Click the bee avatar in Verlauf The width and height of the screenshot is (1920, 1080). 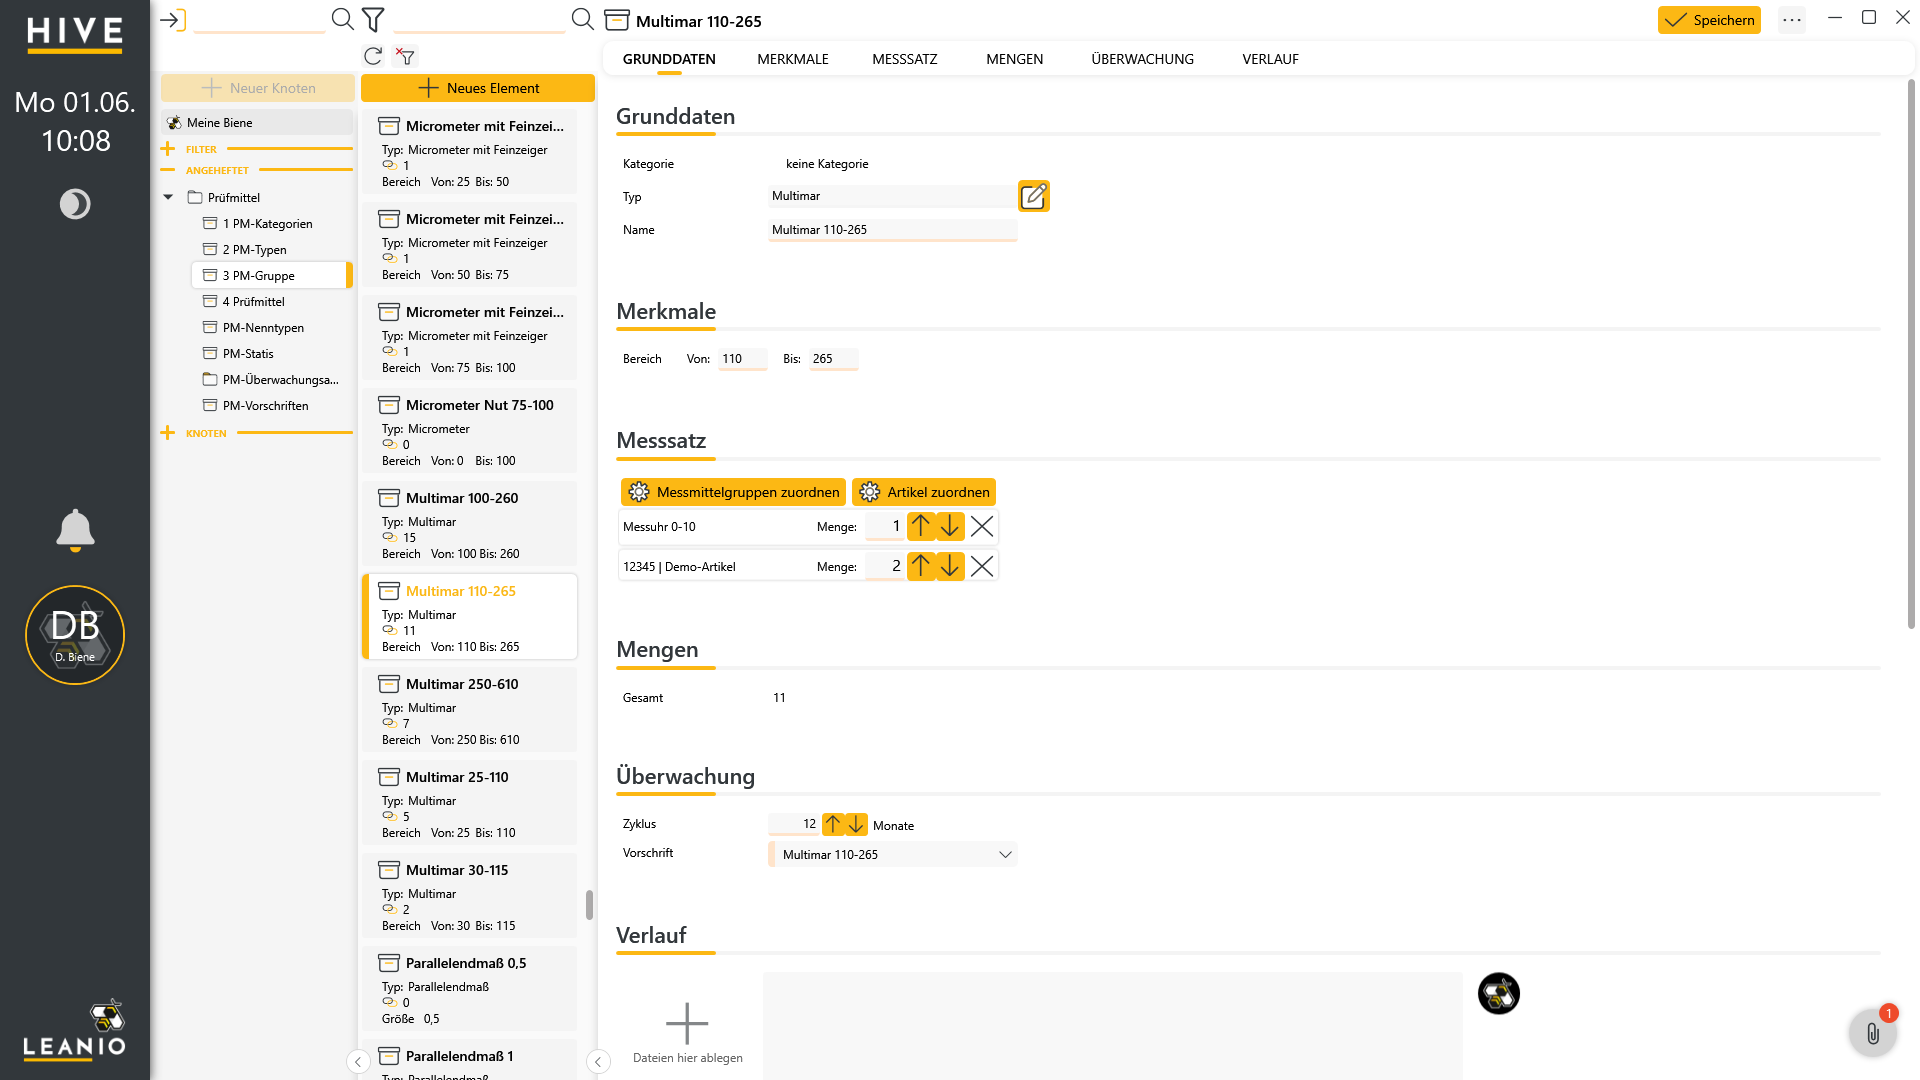1498,993
